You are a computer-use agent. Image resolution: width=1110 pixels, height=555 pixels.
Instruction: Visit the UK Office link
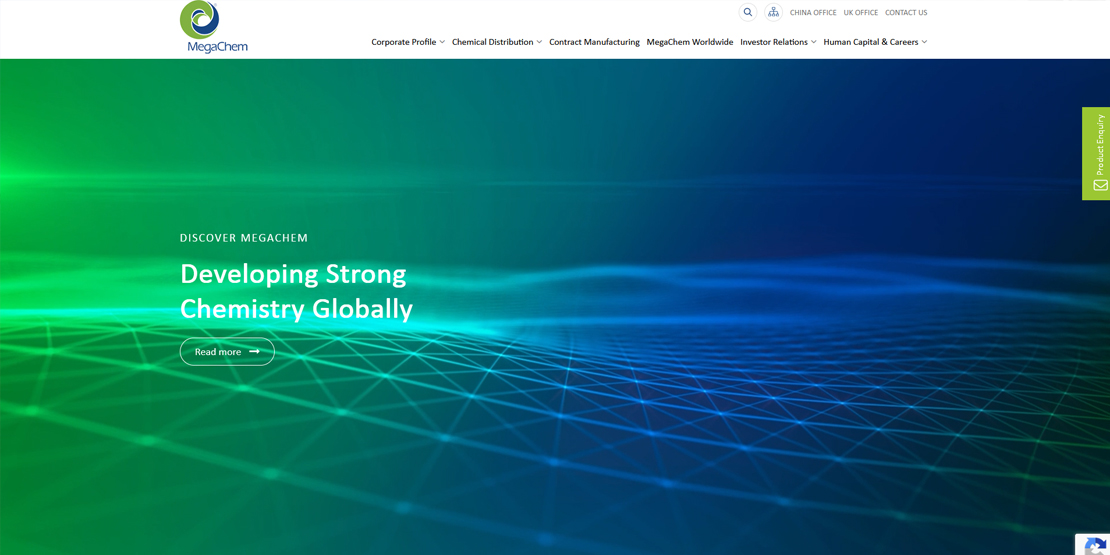[860, 13]
